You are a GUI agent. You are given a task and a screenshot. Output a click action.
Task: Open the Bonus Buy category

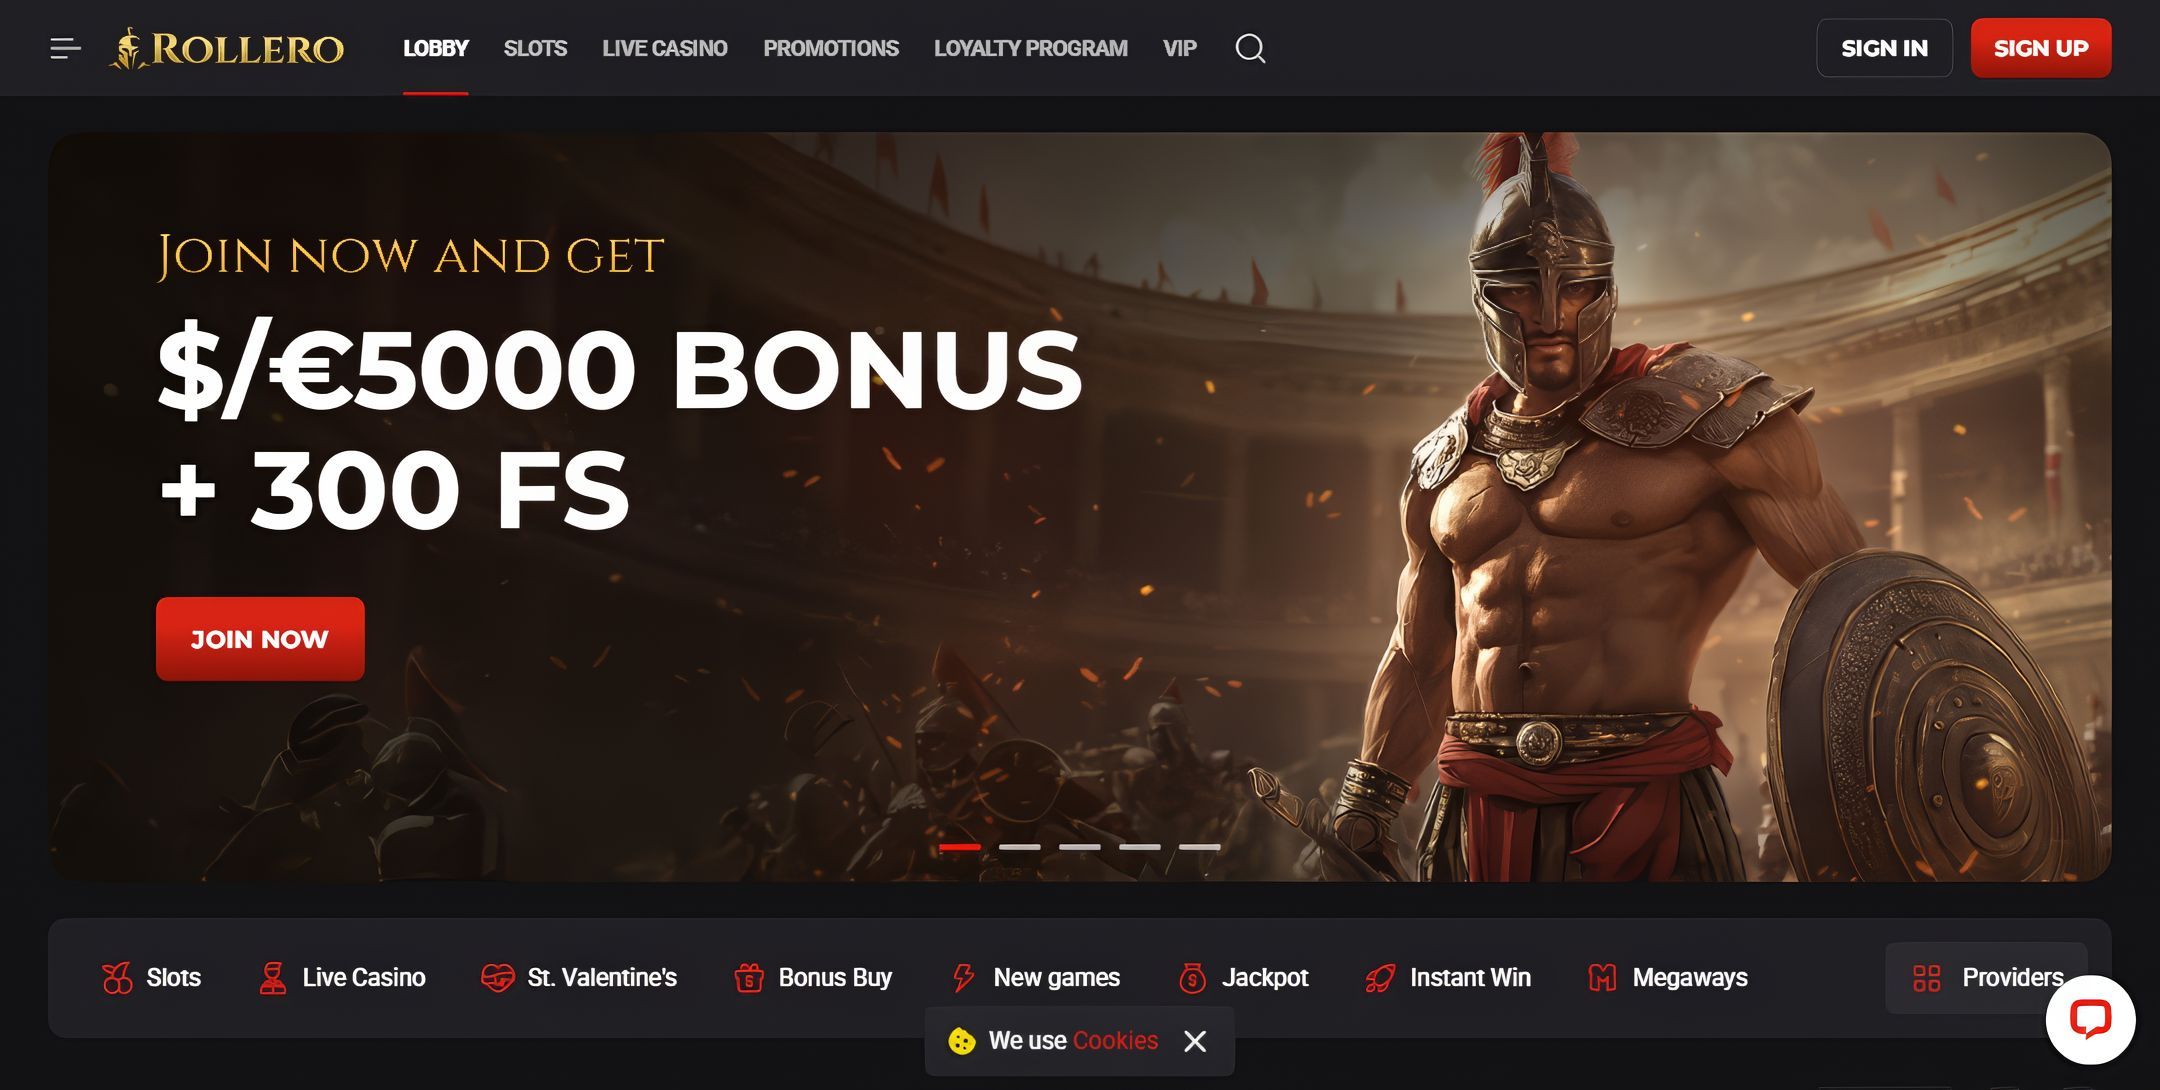pos(813,977)
